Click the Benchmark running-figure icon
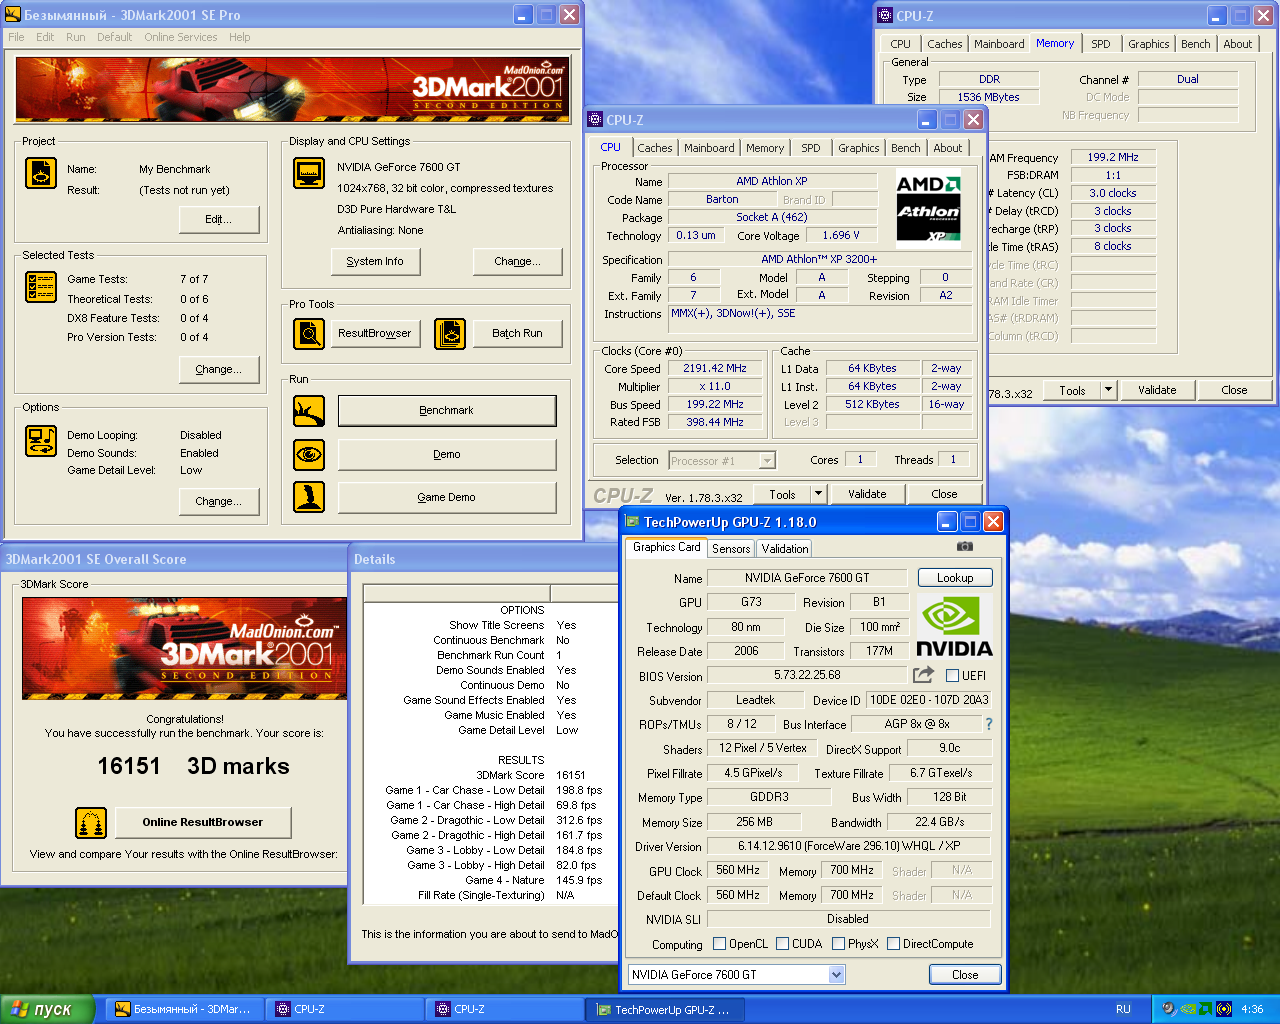Image resolution: width=1280 pixels, height=1024 pixels. point(309,411)
